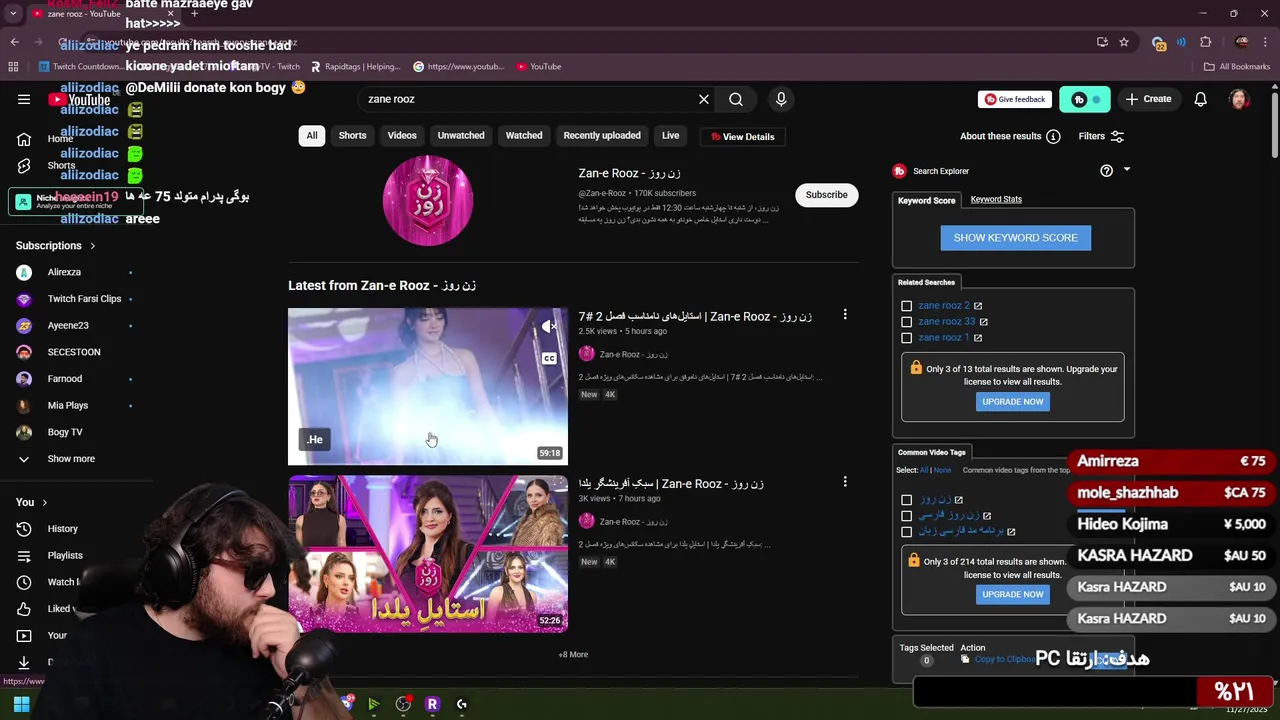Select the Videos filter chip

[402, 136]
